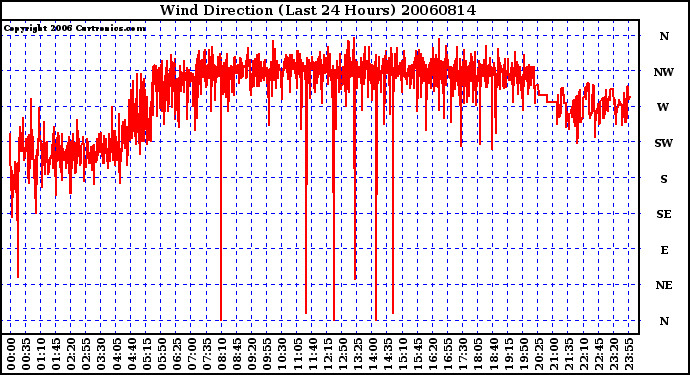
Task: Click the '11:05' time axis label
Action: tap(297, 354)
